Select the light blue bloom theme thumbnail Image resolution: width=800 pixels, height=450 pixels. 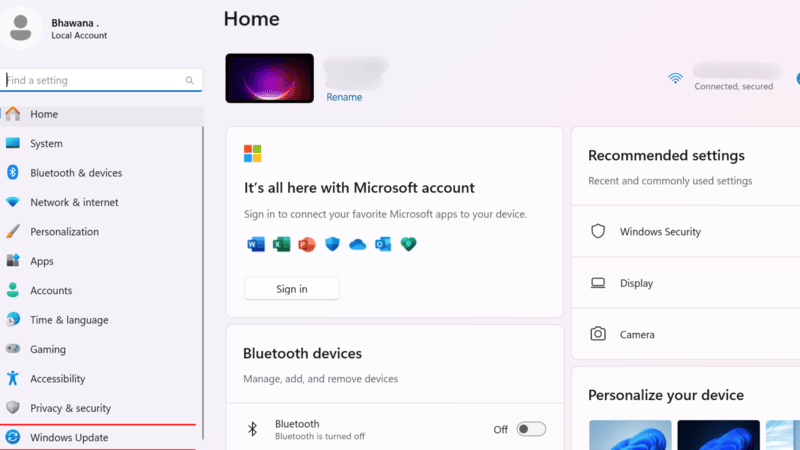pos(630,435)
